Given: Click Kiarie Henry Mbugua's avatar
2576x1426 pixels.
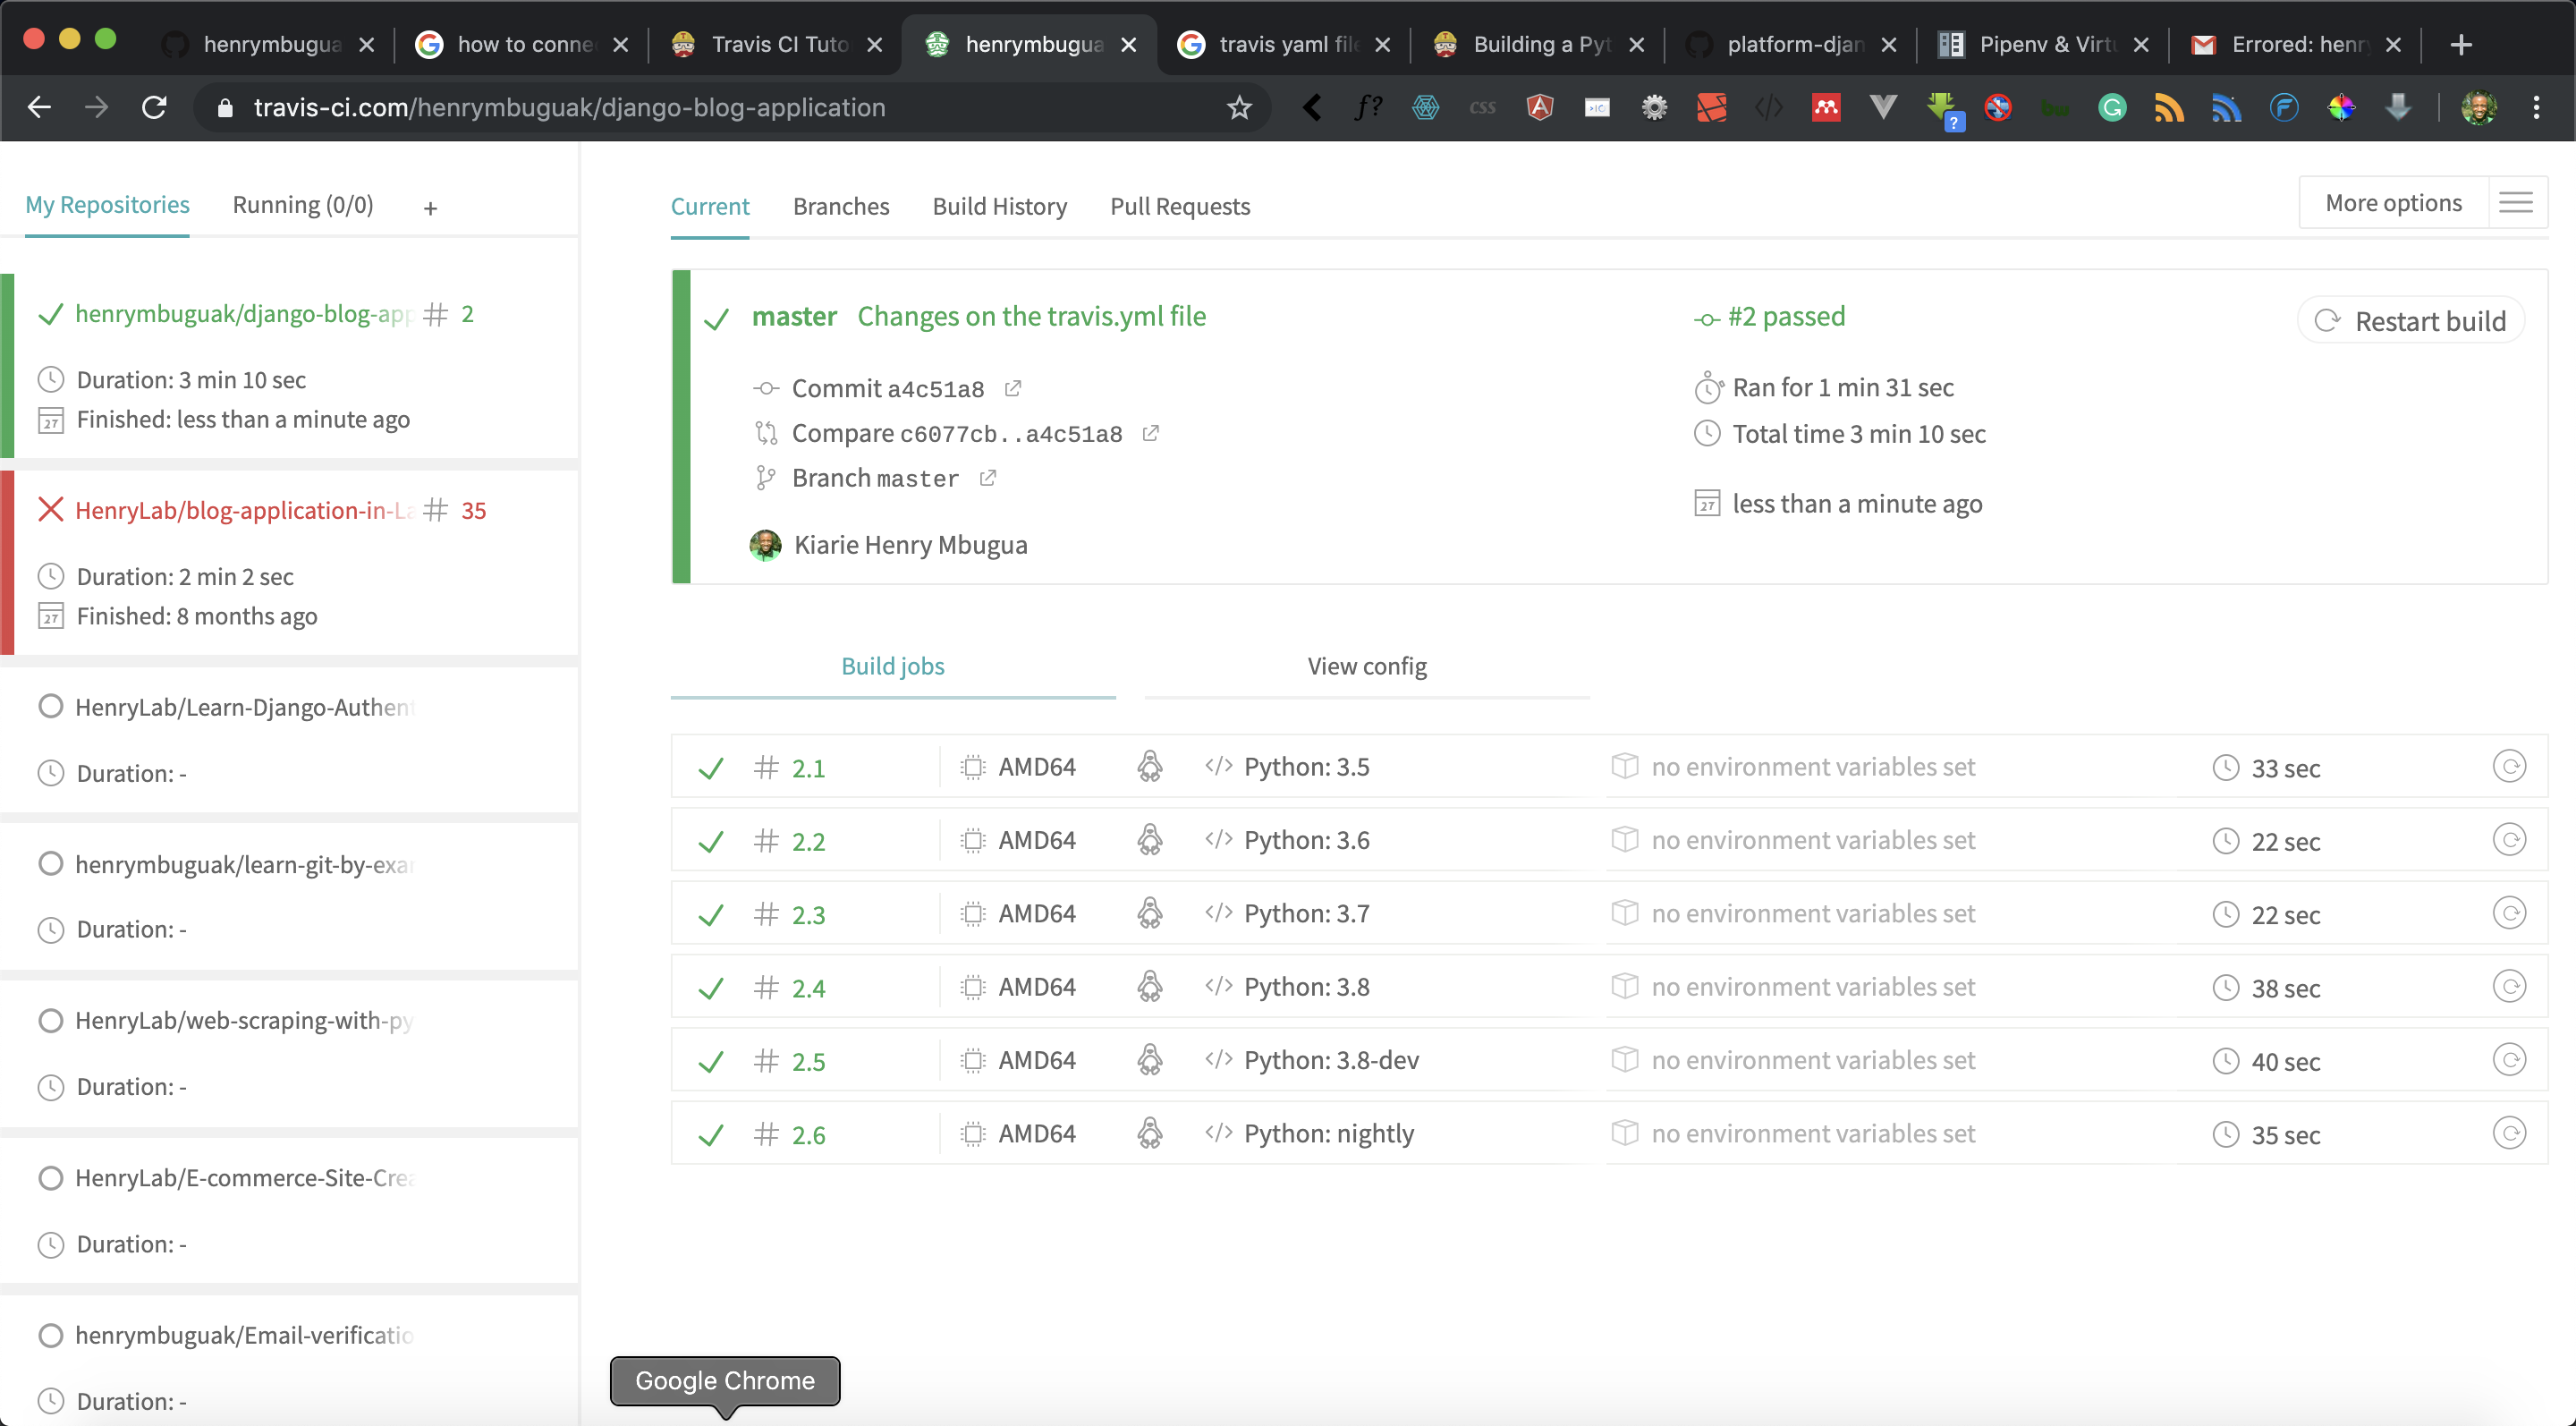Looking at the screenshot, I should coord(765,545).
